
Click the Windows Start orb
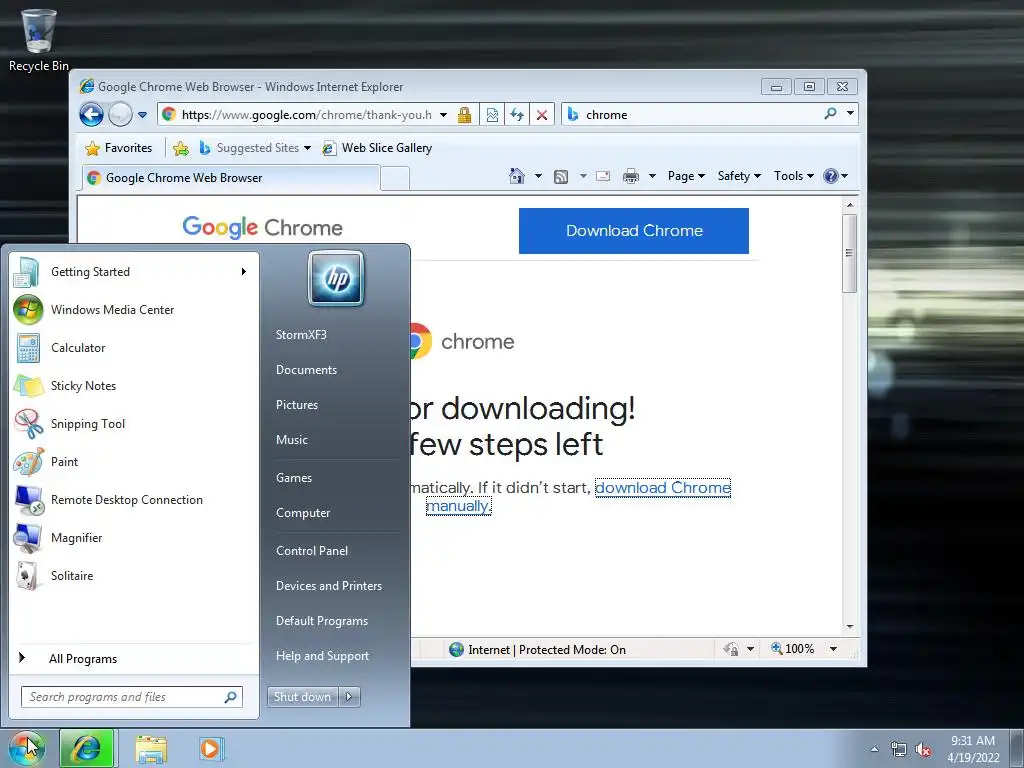pyautogui.click(x=26, y=748)
